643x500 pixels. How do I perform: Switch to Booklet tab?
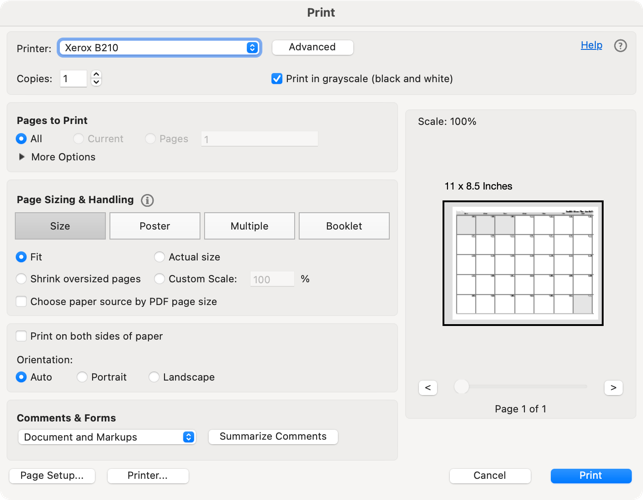tap(344, 226)
